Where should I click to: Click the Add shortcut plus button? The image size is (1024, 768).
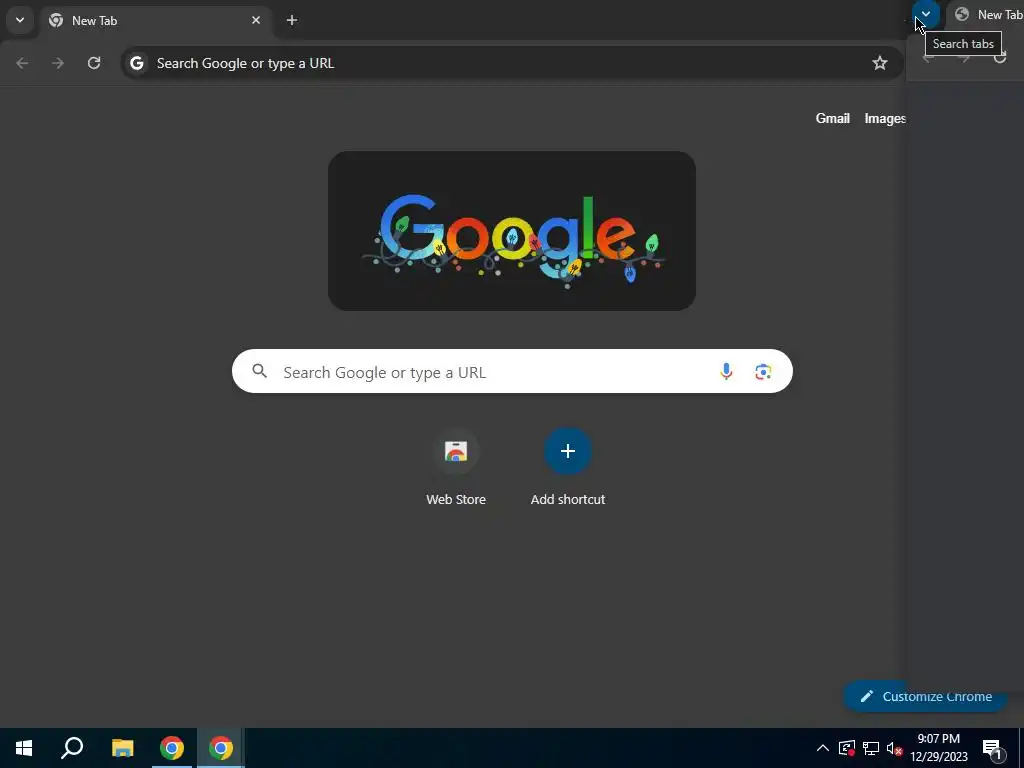click(x=568, y=451)
